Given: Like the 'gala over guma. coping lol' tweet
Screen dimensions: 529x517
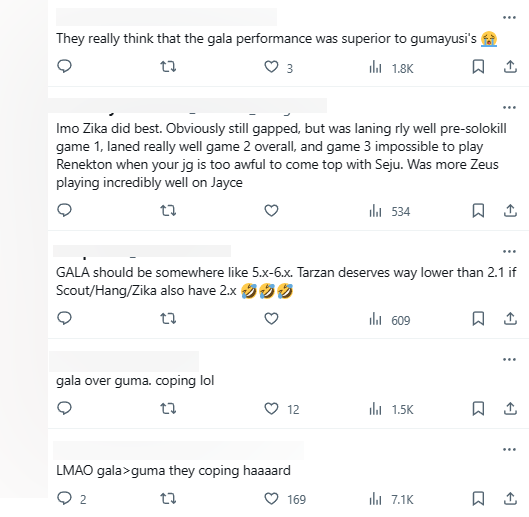Looking at the screenshot, I should [271, 408].
